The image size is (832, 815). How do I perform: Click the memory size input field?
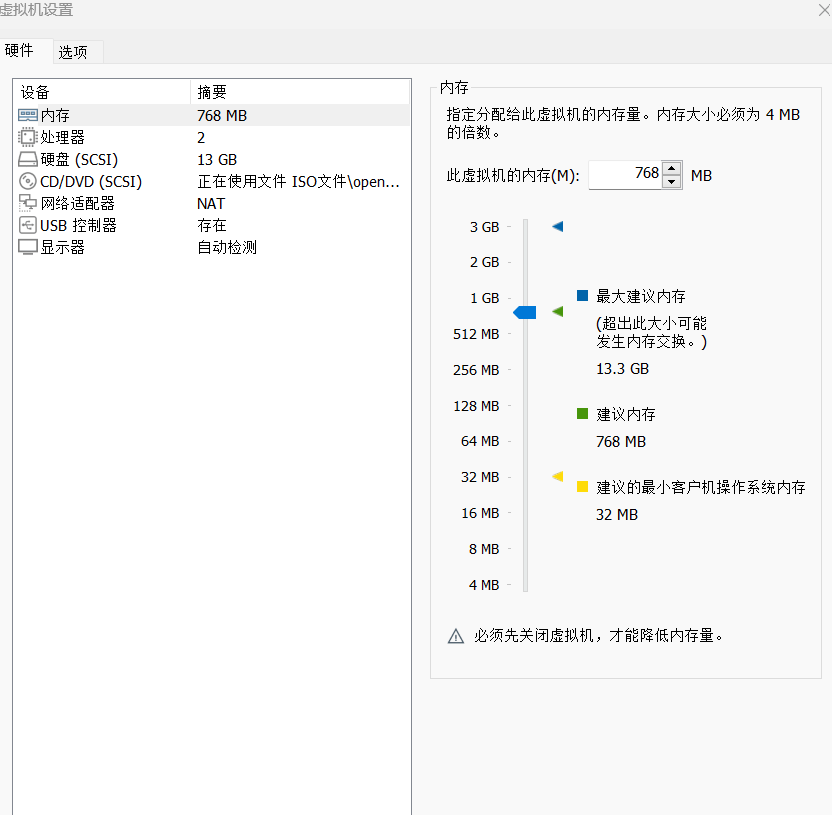625,175
